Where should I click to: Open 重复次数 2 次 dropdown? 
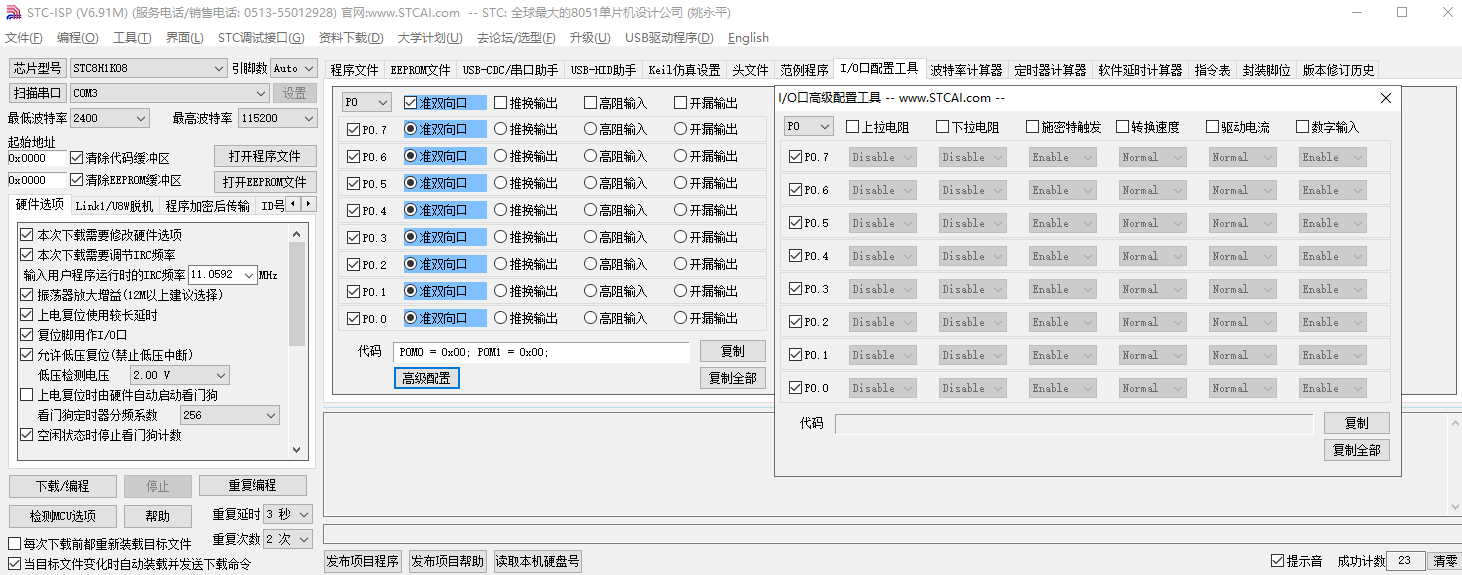coord(288,539)
